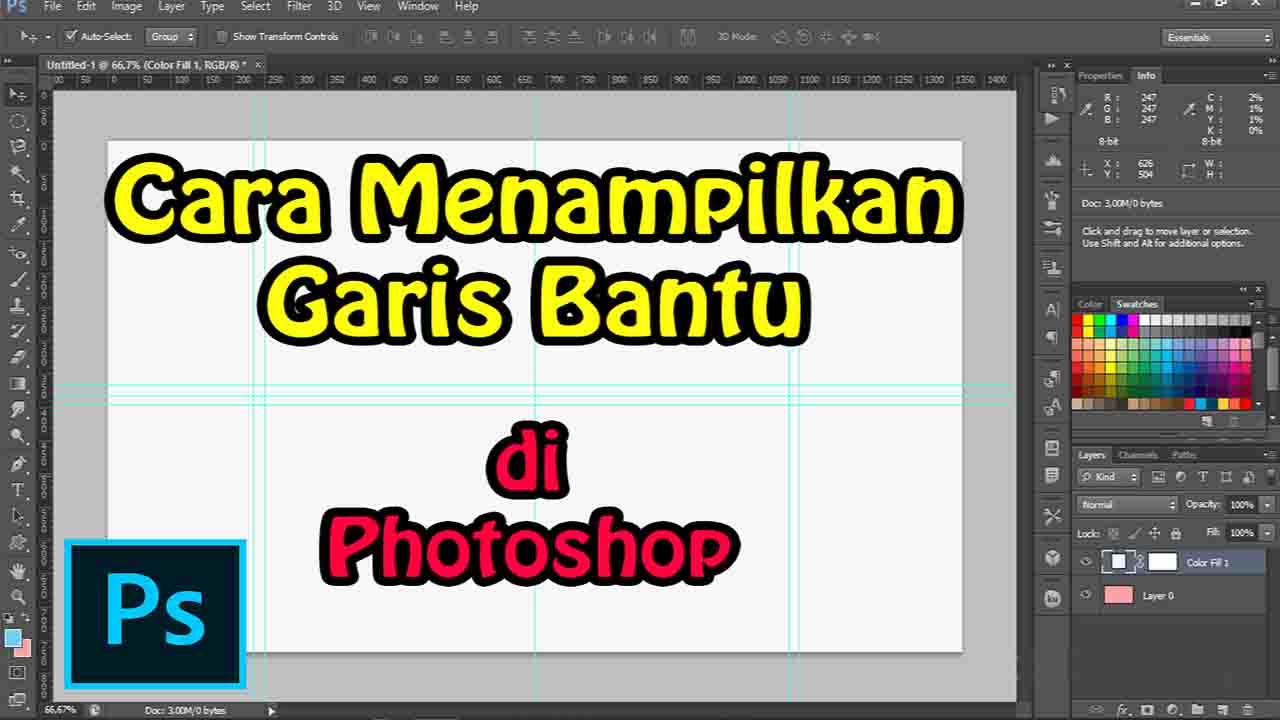Open the File menu
1280x720 pixels.
click(52, 6)
